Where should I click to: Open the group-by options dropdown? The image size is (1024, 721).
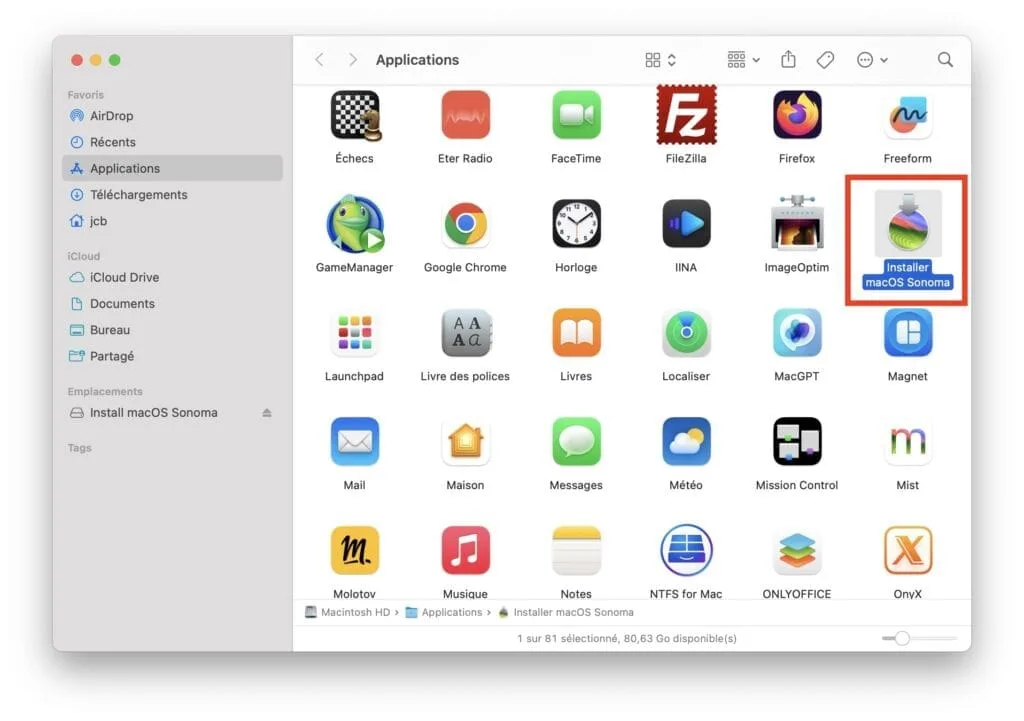(744, 60)
